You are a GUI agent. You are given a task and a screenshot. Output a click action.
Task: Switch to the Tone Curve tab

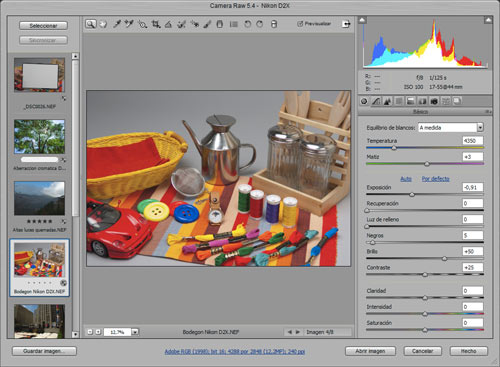pyautogui.click(x=376, y=101)
